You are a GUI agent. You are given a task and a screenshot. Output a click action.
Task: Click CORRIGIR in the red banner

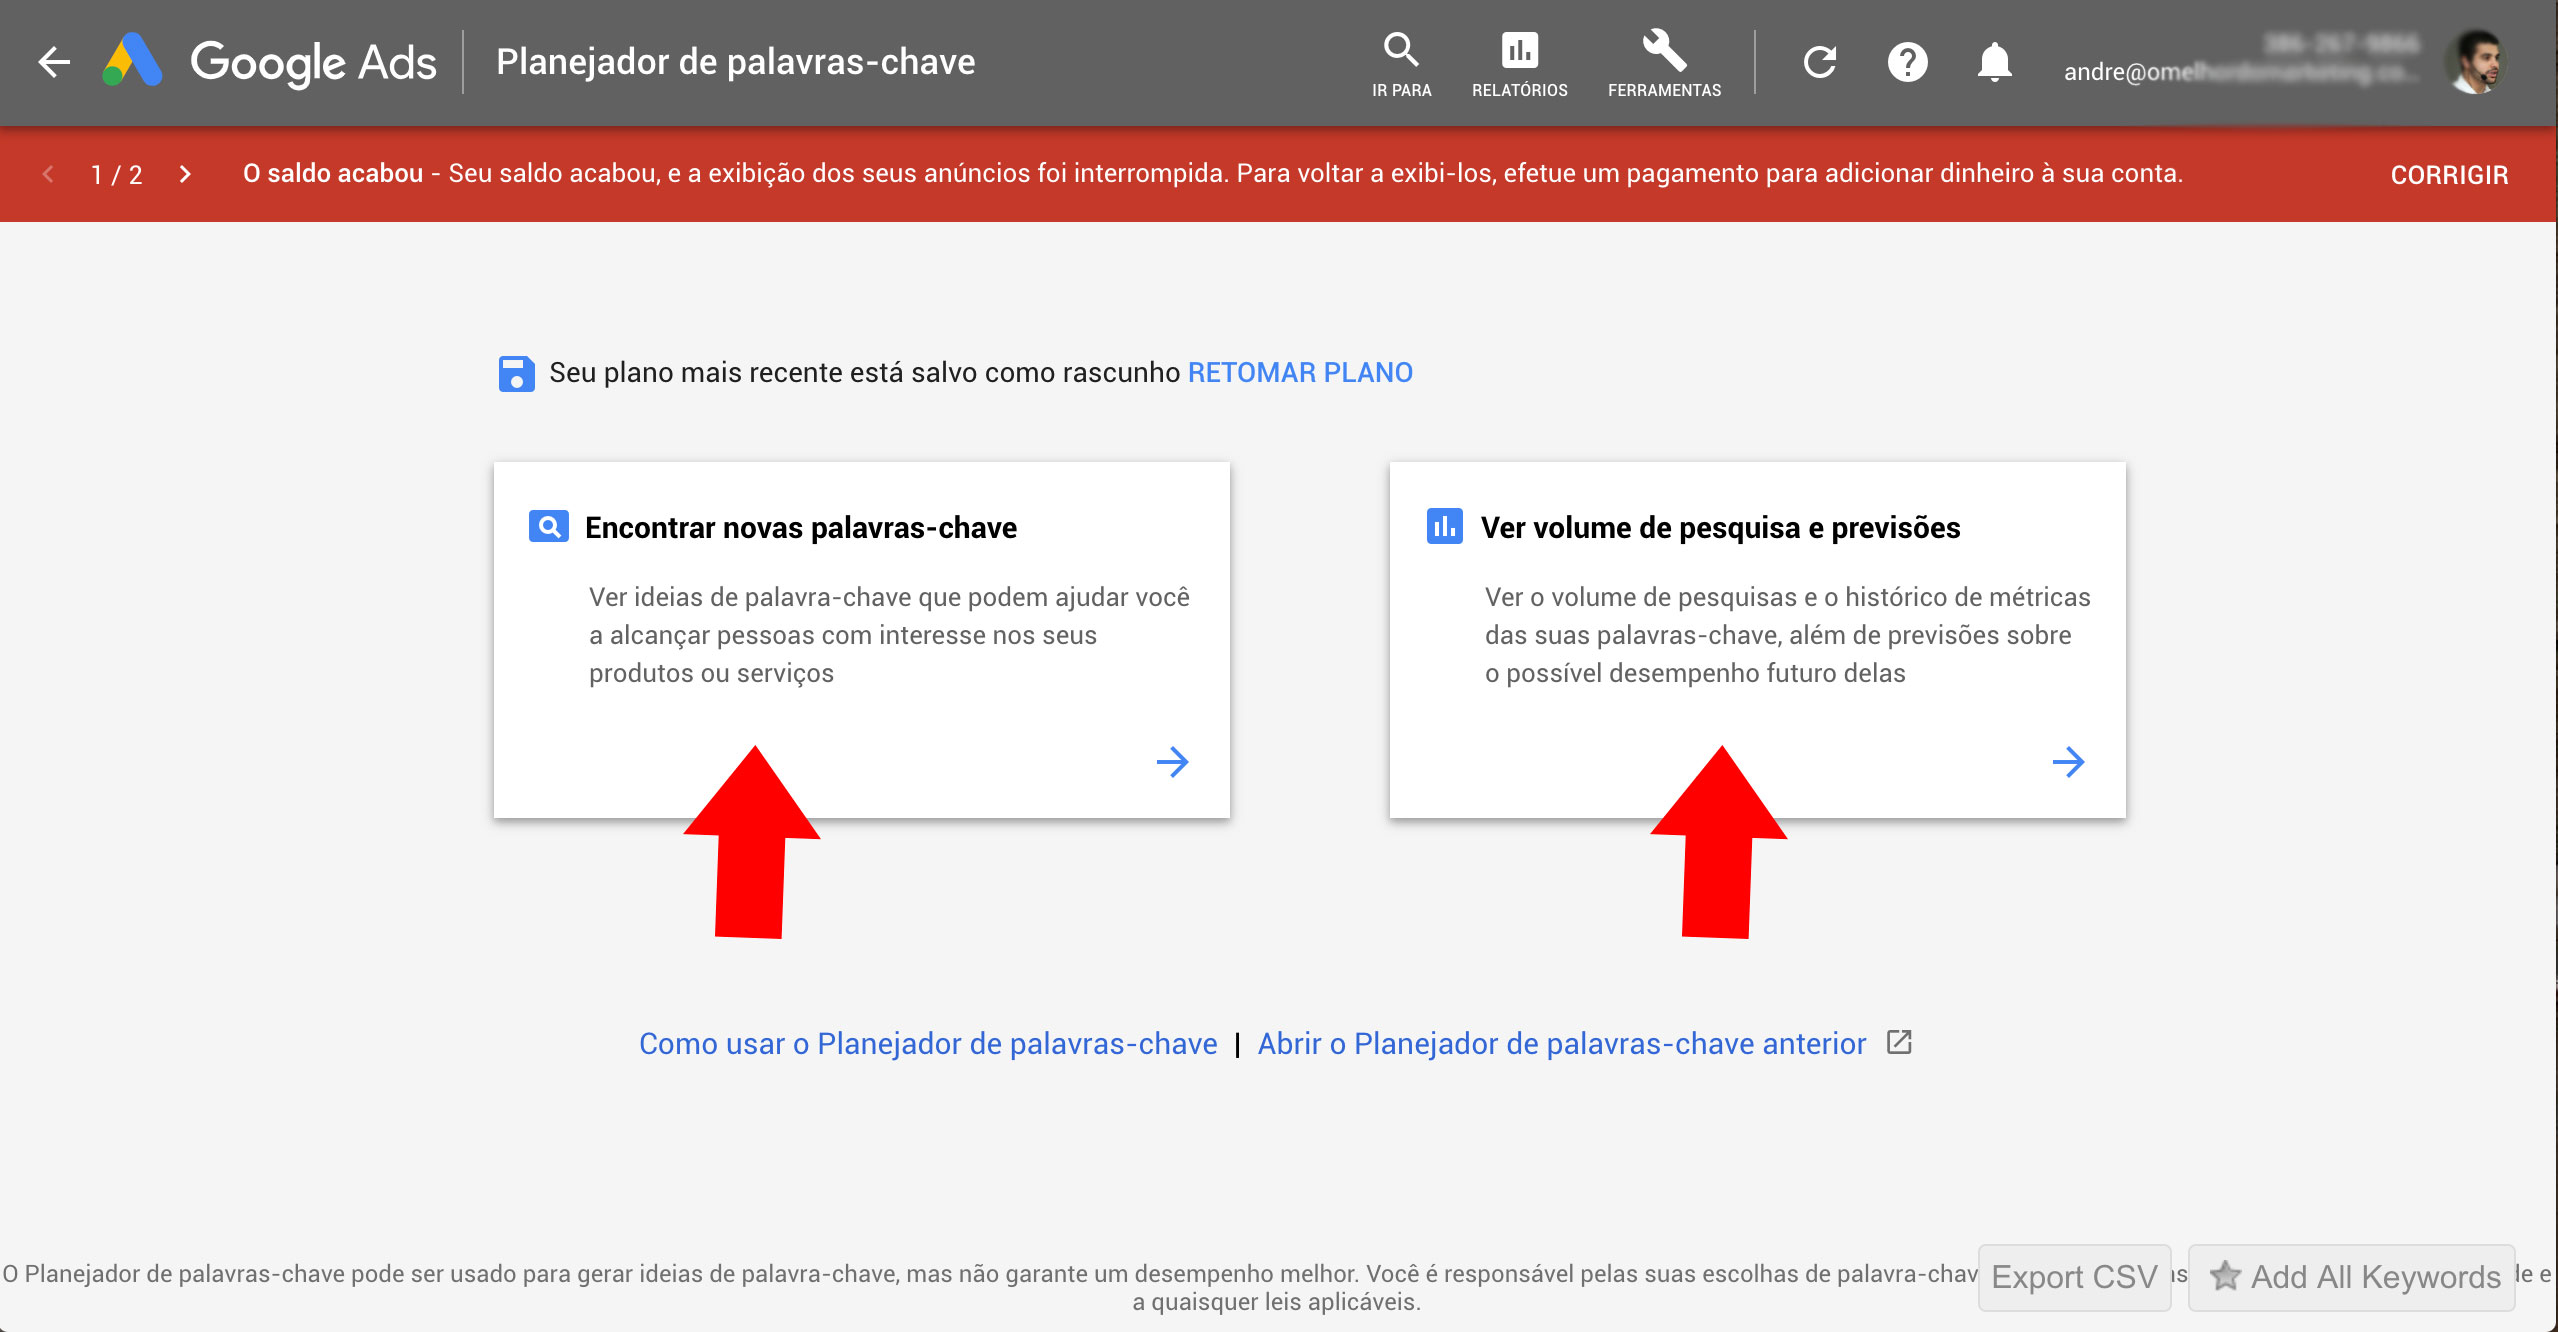tap(2448, 175)
